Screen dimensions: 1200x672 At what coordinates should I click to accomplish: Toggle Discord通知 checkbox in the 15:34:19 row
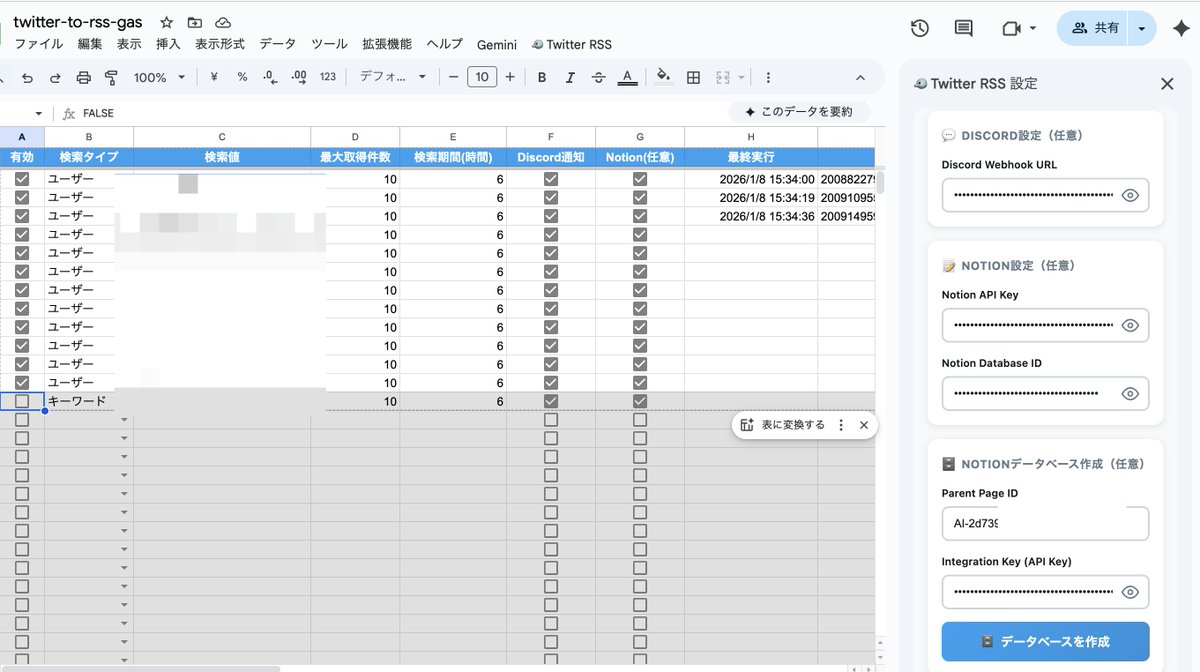550,198
